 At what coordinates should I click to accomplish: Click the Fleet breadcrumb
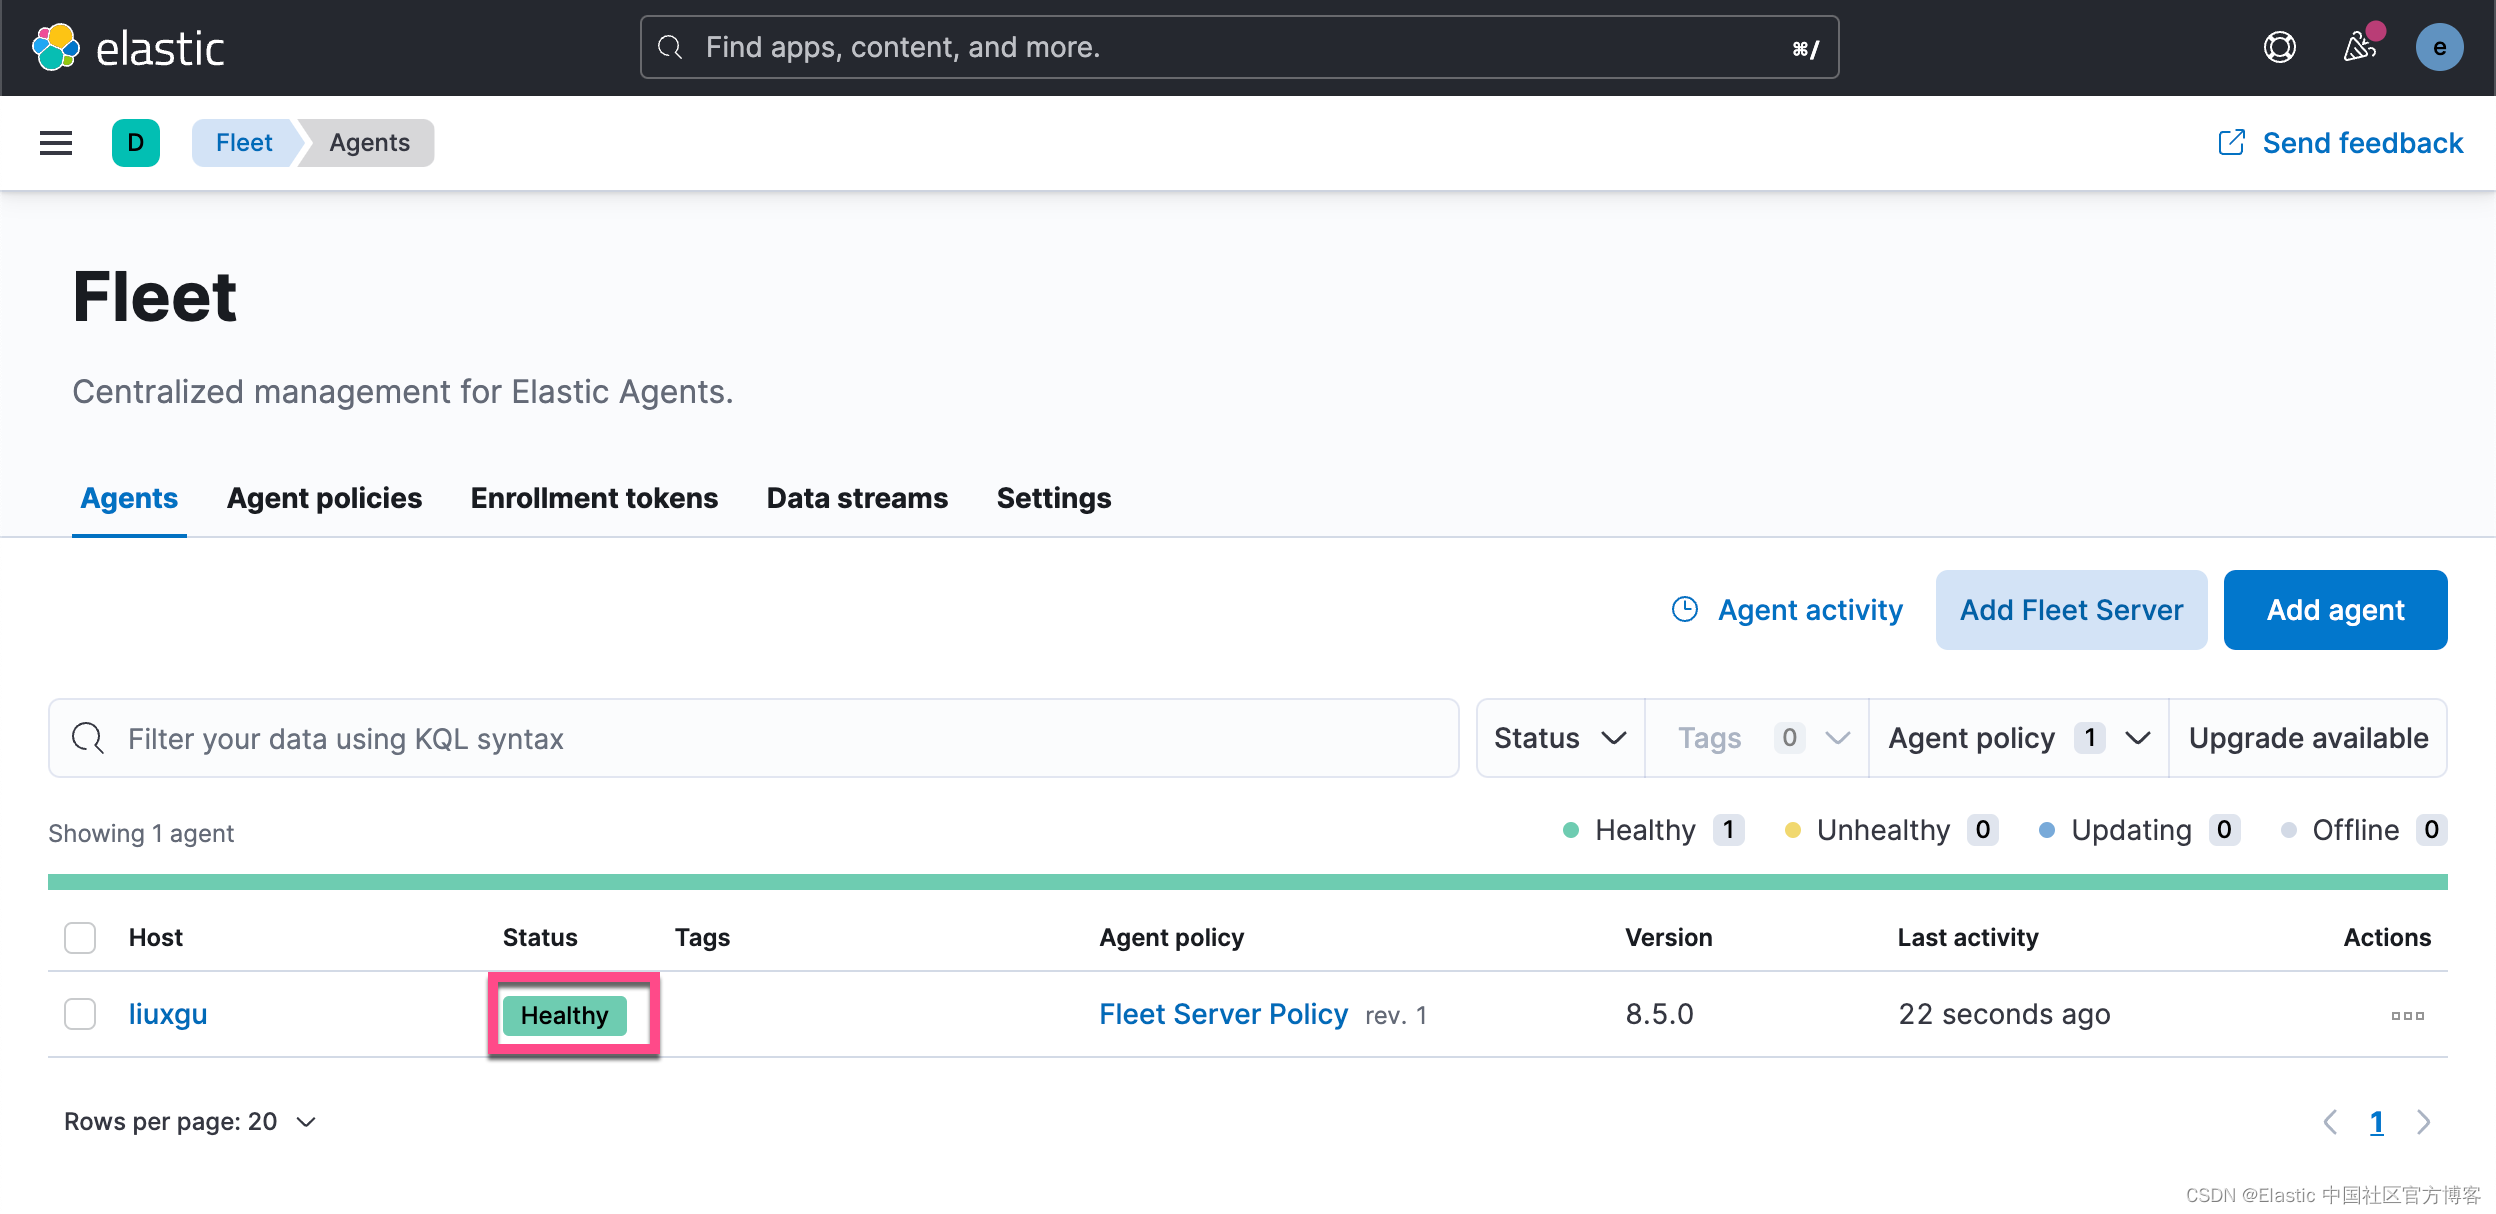[244, 143]
